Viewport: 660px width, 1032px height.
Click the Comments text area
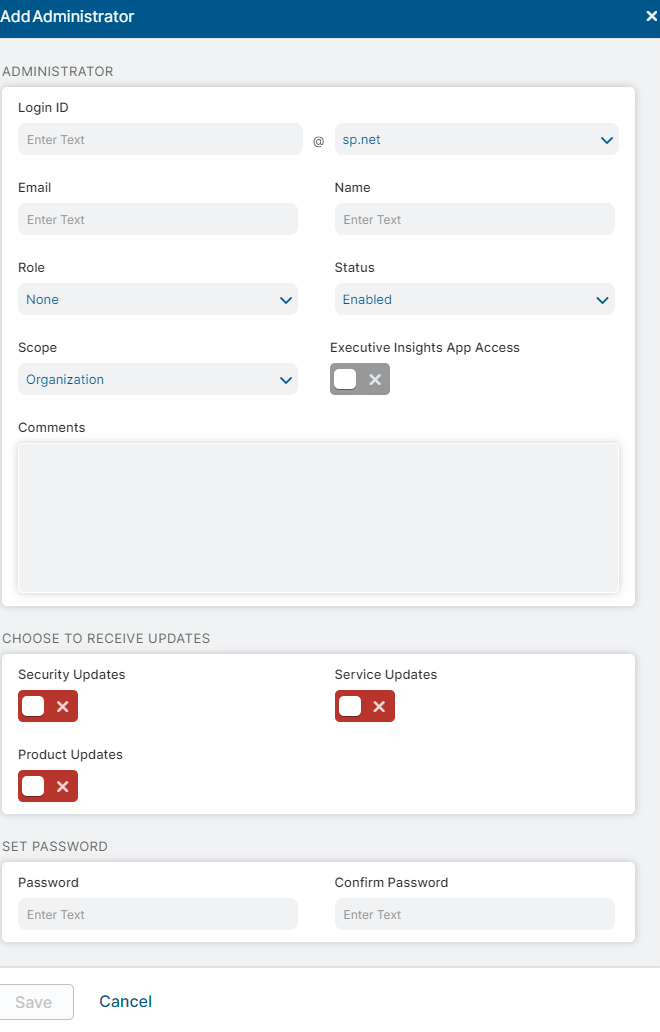(318, 517)
